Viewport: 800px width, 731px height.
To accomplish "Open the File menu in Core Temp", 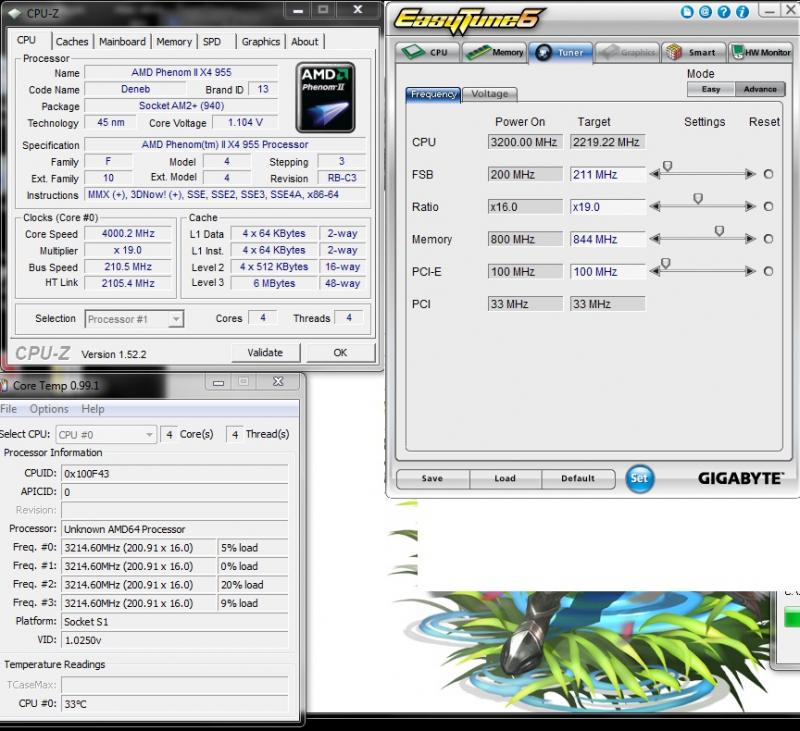I will 8,409.
